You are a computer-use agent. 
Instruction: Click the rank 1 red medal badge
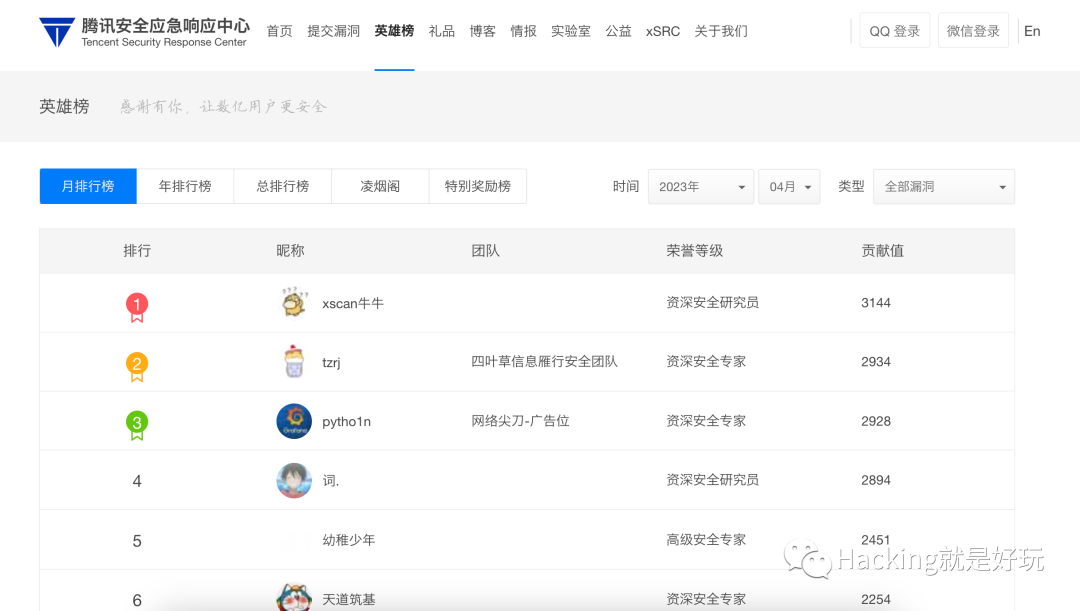click(x=137, y=307)
